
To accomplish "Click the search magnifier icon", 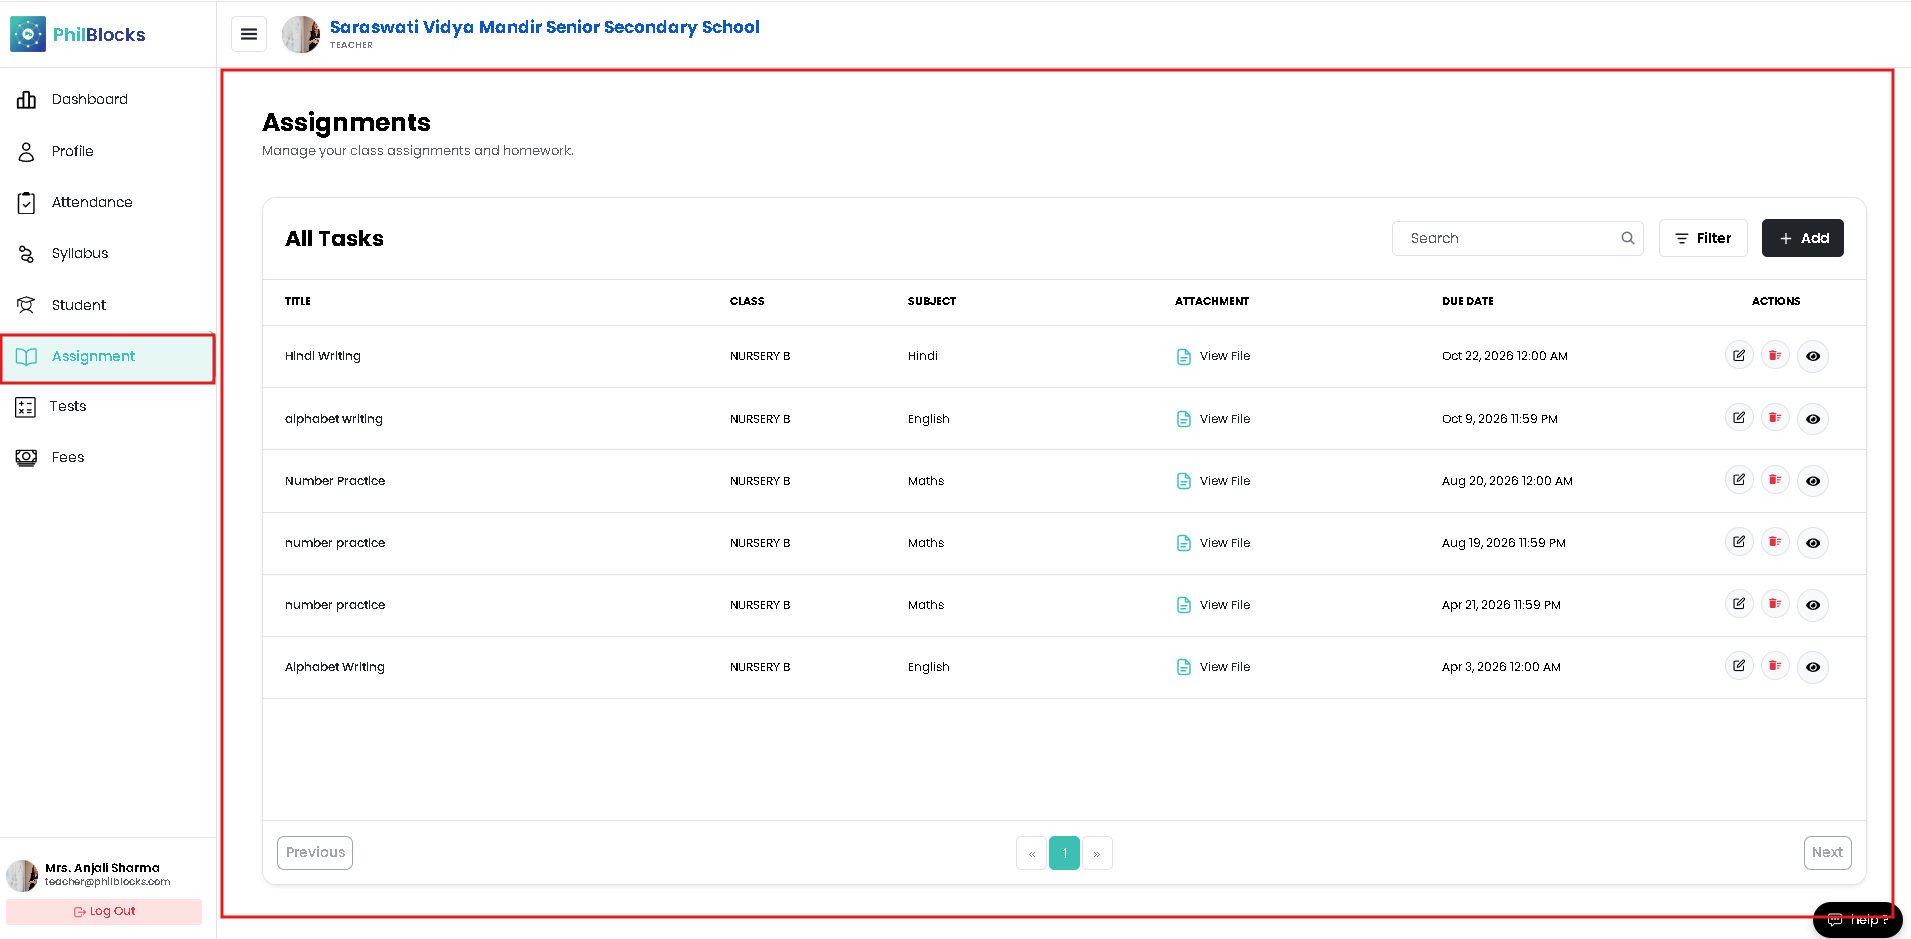I will point(1628,238).
